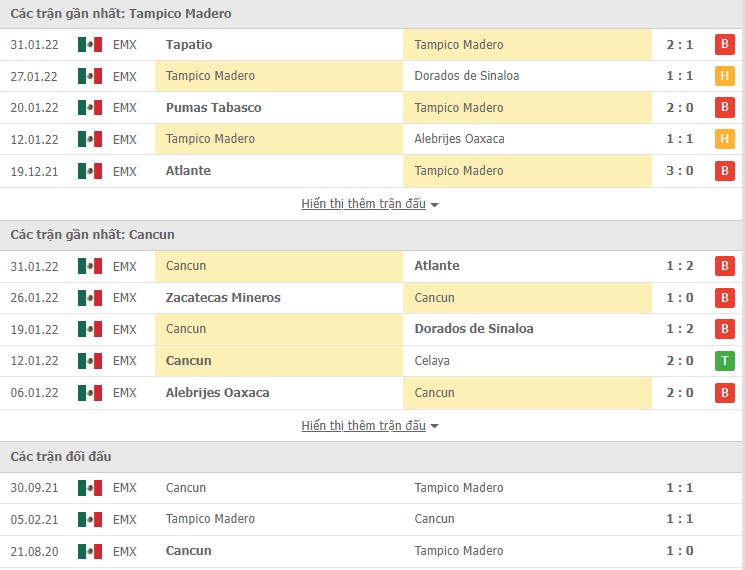Open Celaya team link

434,361
